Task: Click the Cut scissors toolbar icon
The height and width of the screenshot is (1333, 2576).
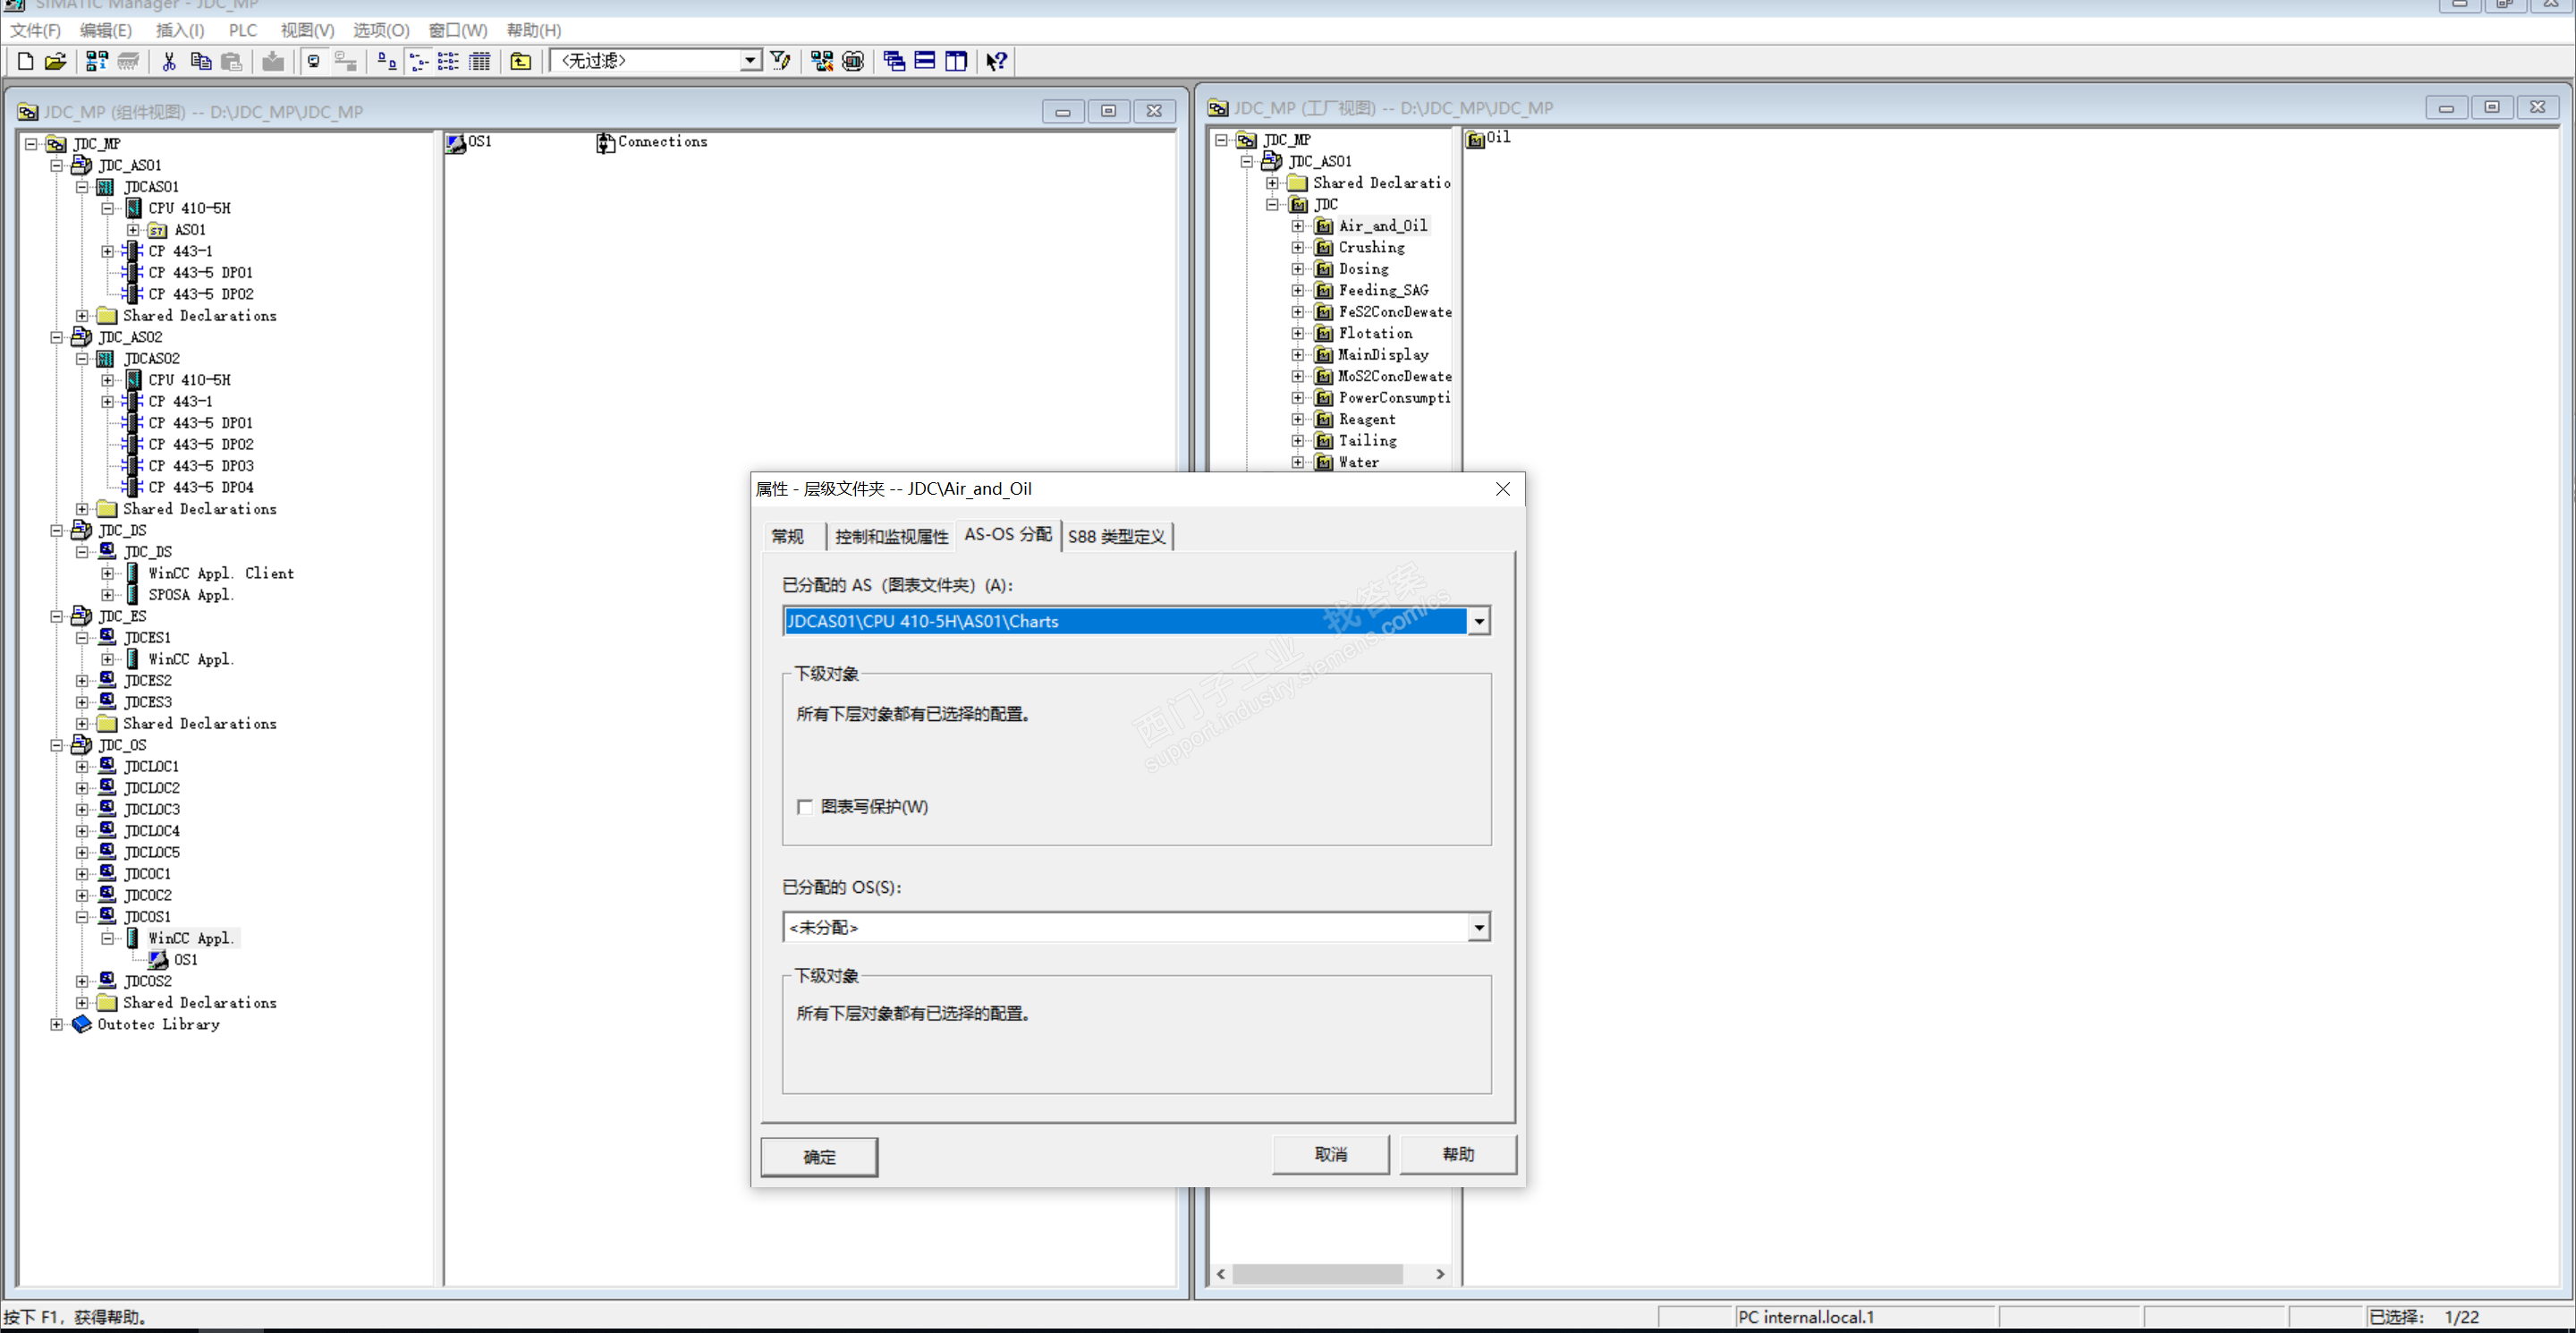Action: [169, 61]
